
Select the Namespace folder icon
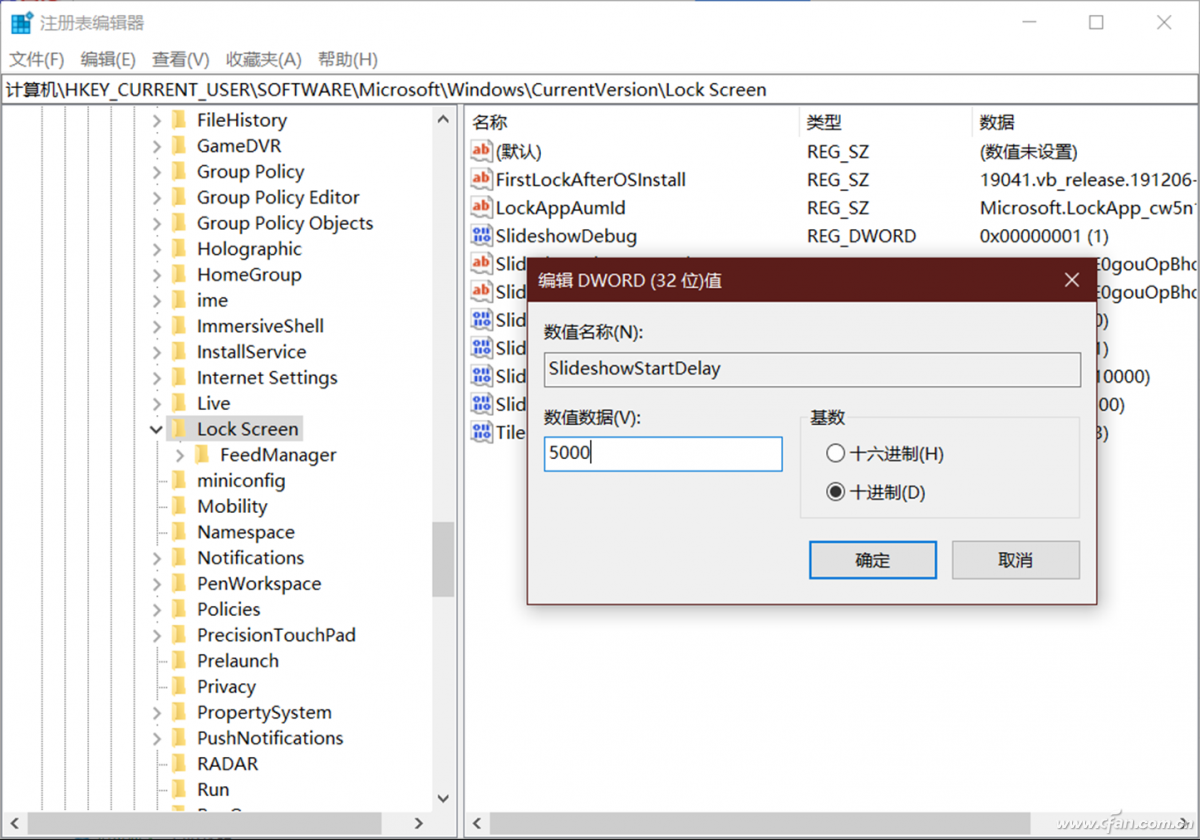coord(179,533)
